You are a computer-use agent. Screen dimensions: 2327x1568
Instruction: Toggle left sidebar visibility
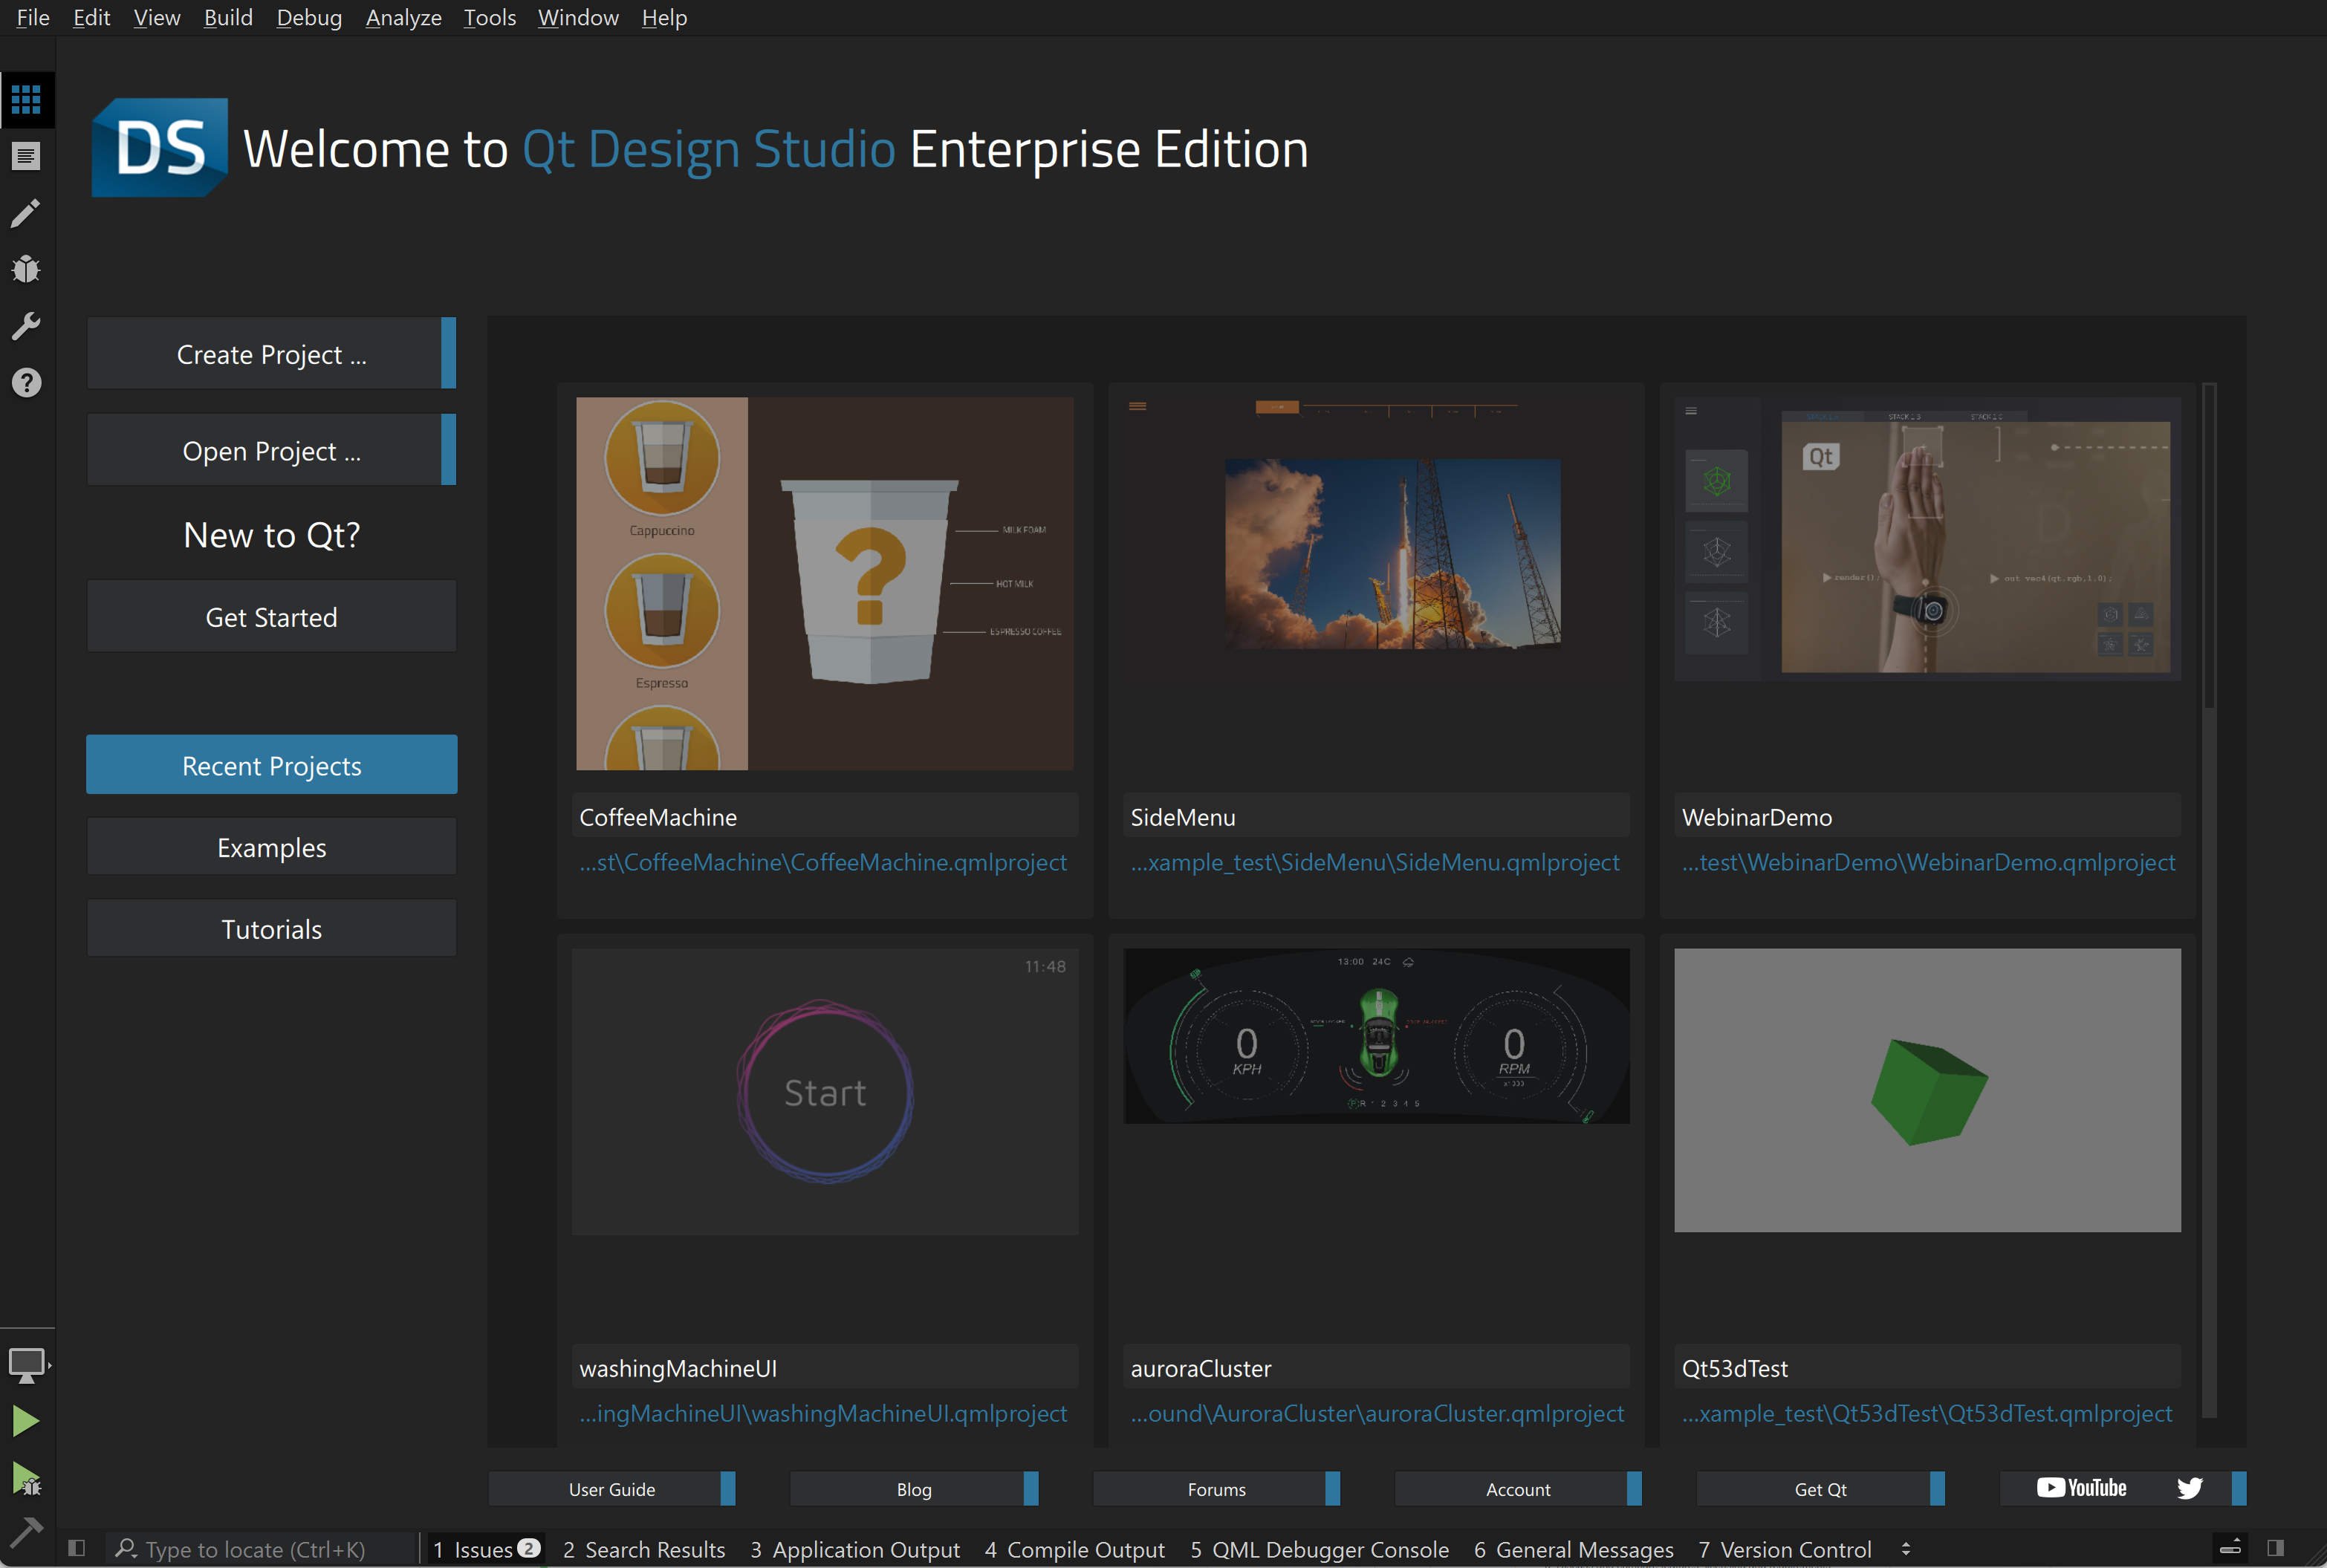point(76,1548)
